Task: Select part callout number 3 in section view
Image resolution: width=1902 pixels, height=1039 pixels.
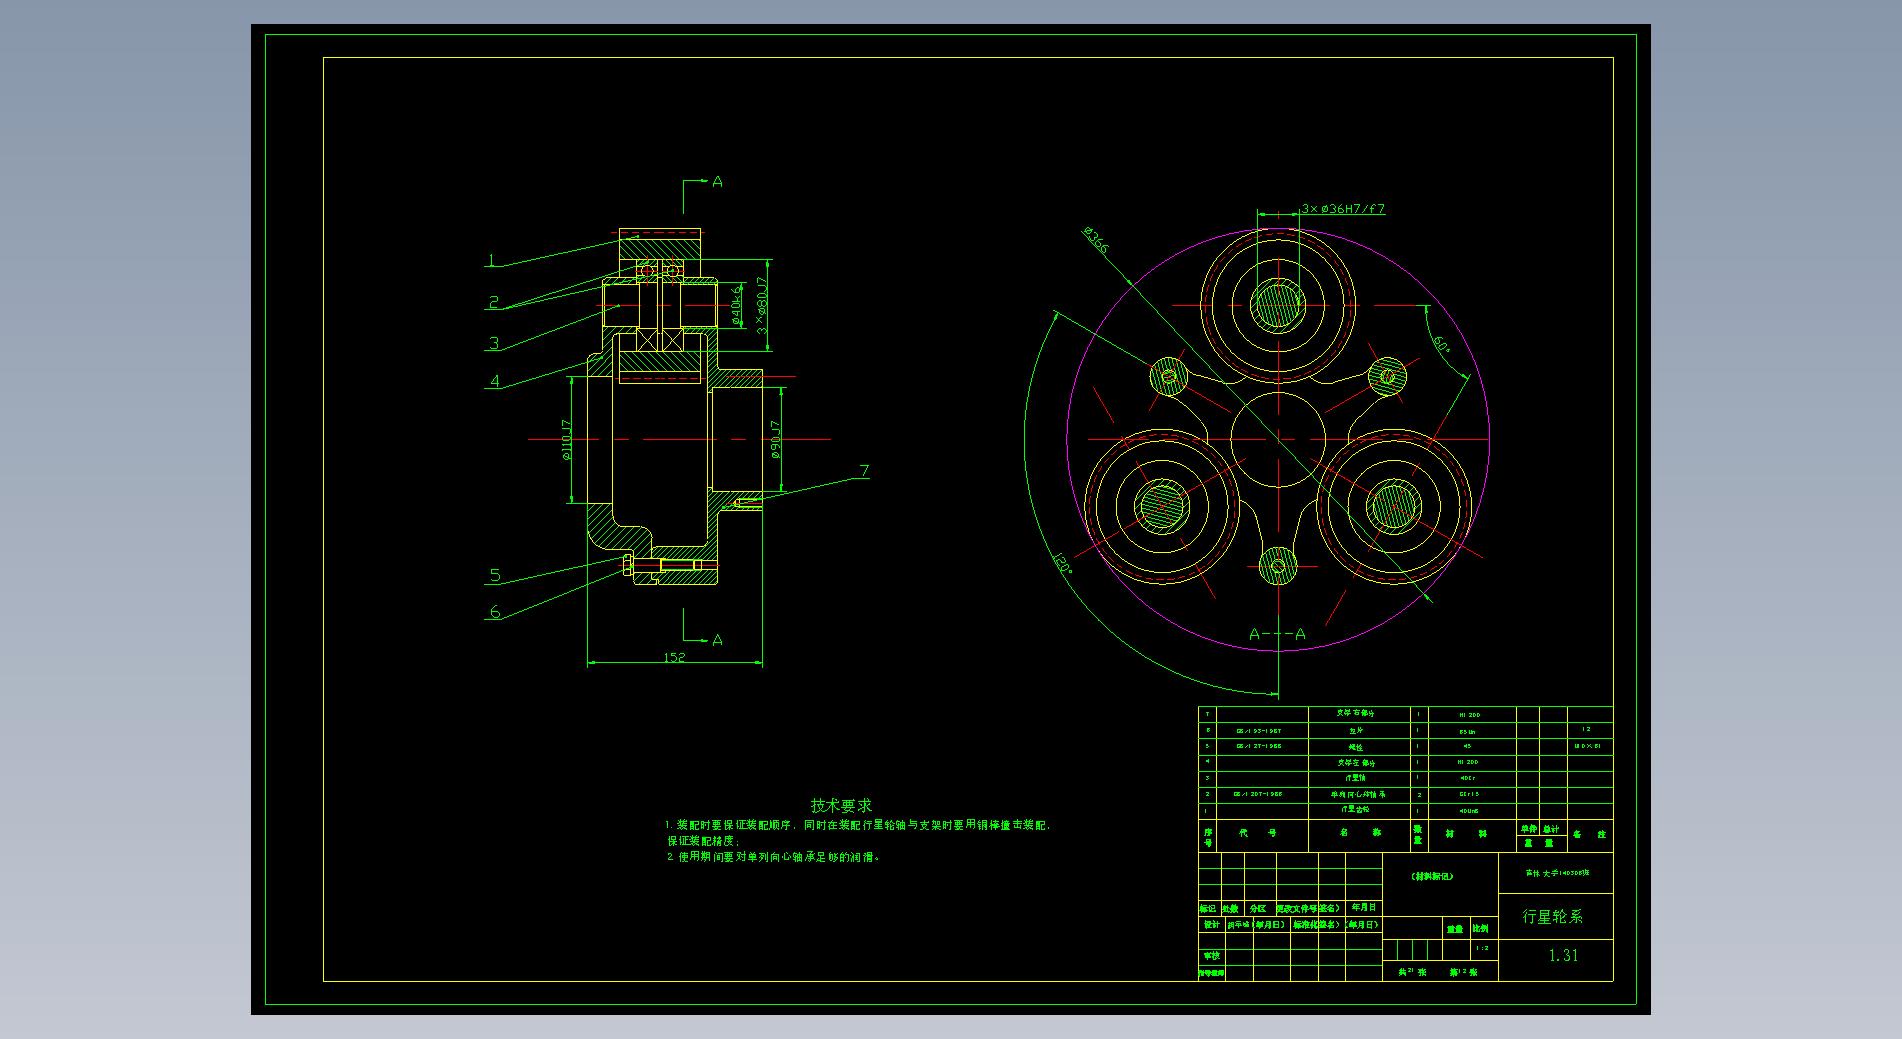Action: pos(493,343)
